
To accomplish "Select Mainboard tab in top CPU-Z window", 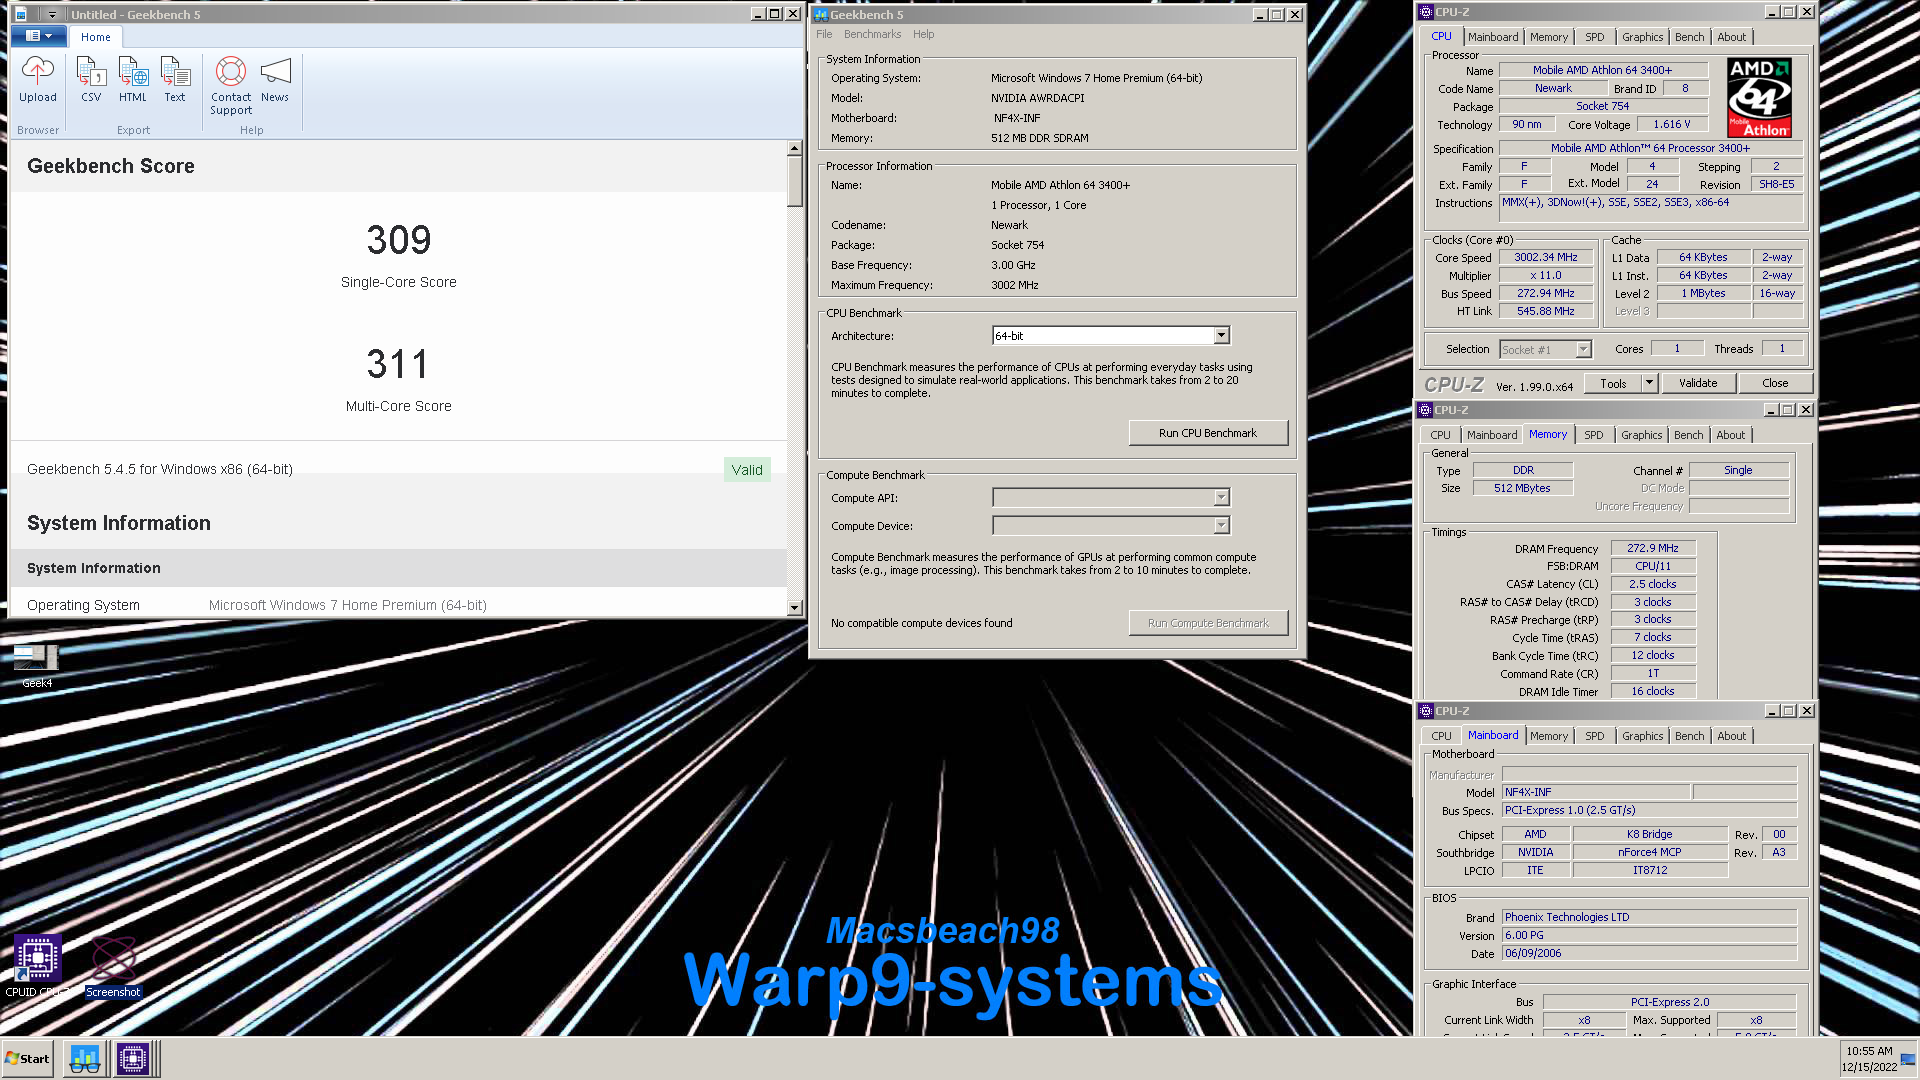I will (1493, 37).
